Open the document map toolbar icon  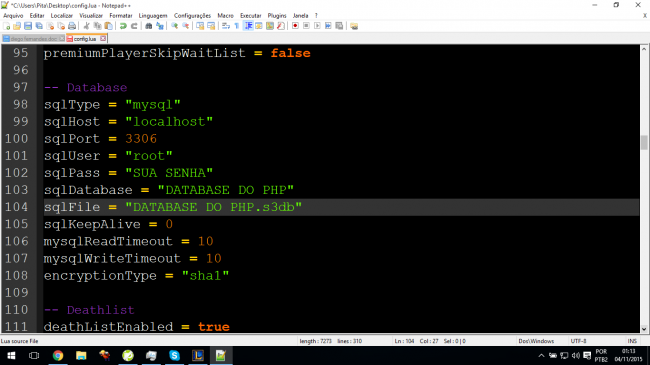coord(270,26)
